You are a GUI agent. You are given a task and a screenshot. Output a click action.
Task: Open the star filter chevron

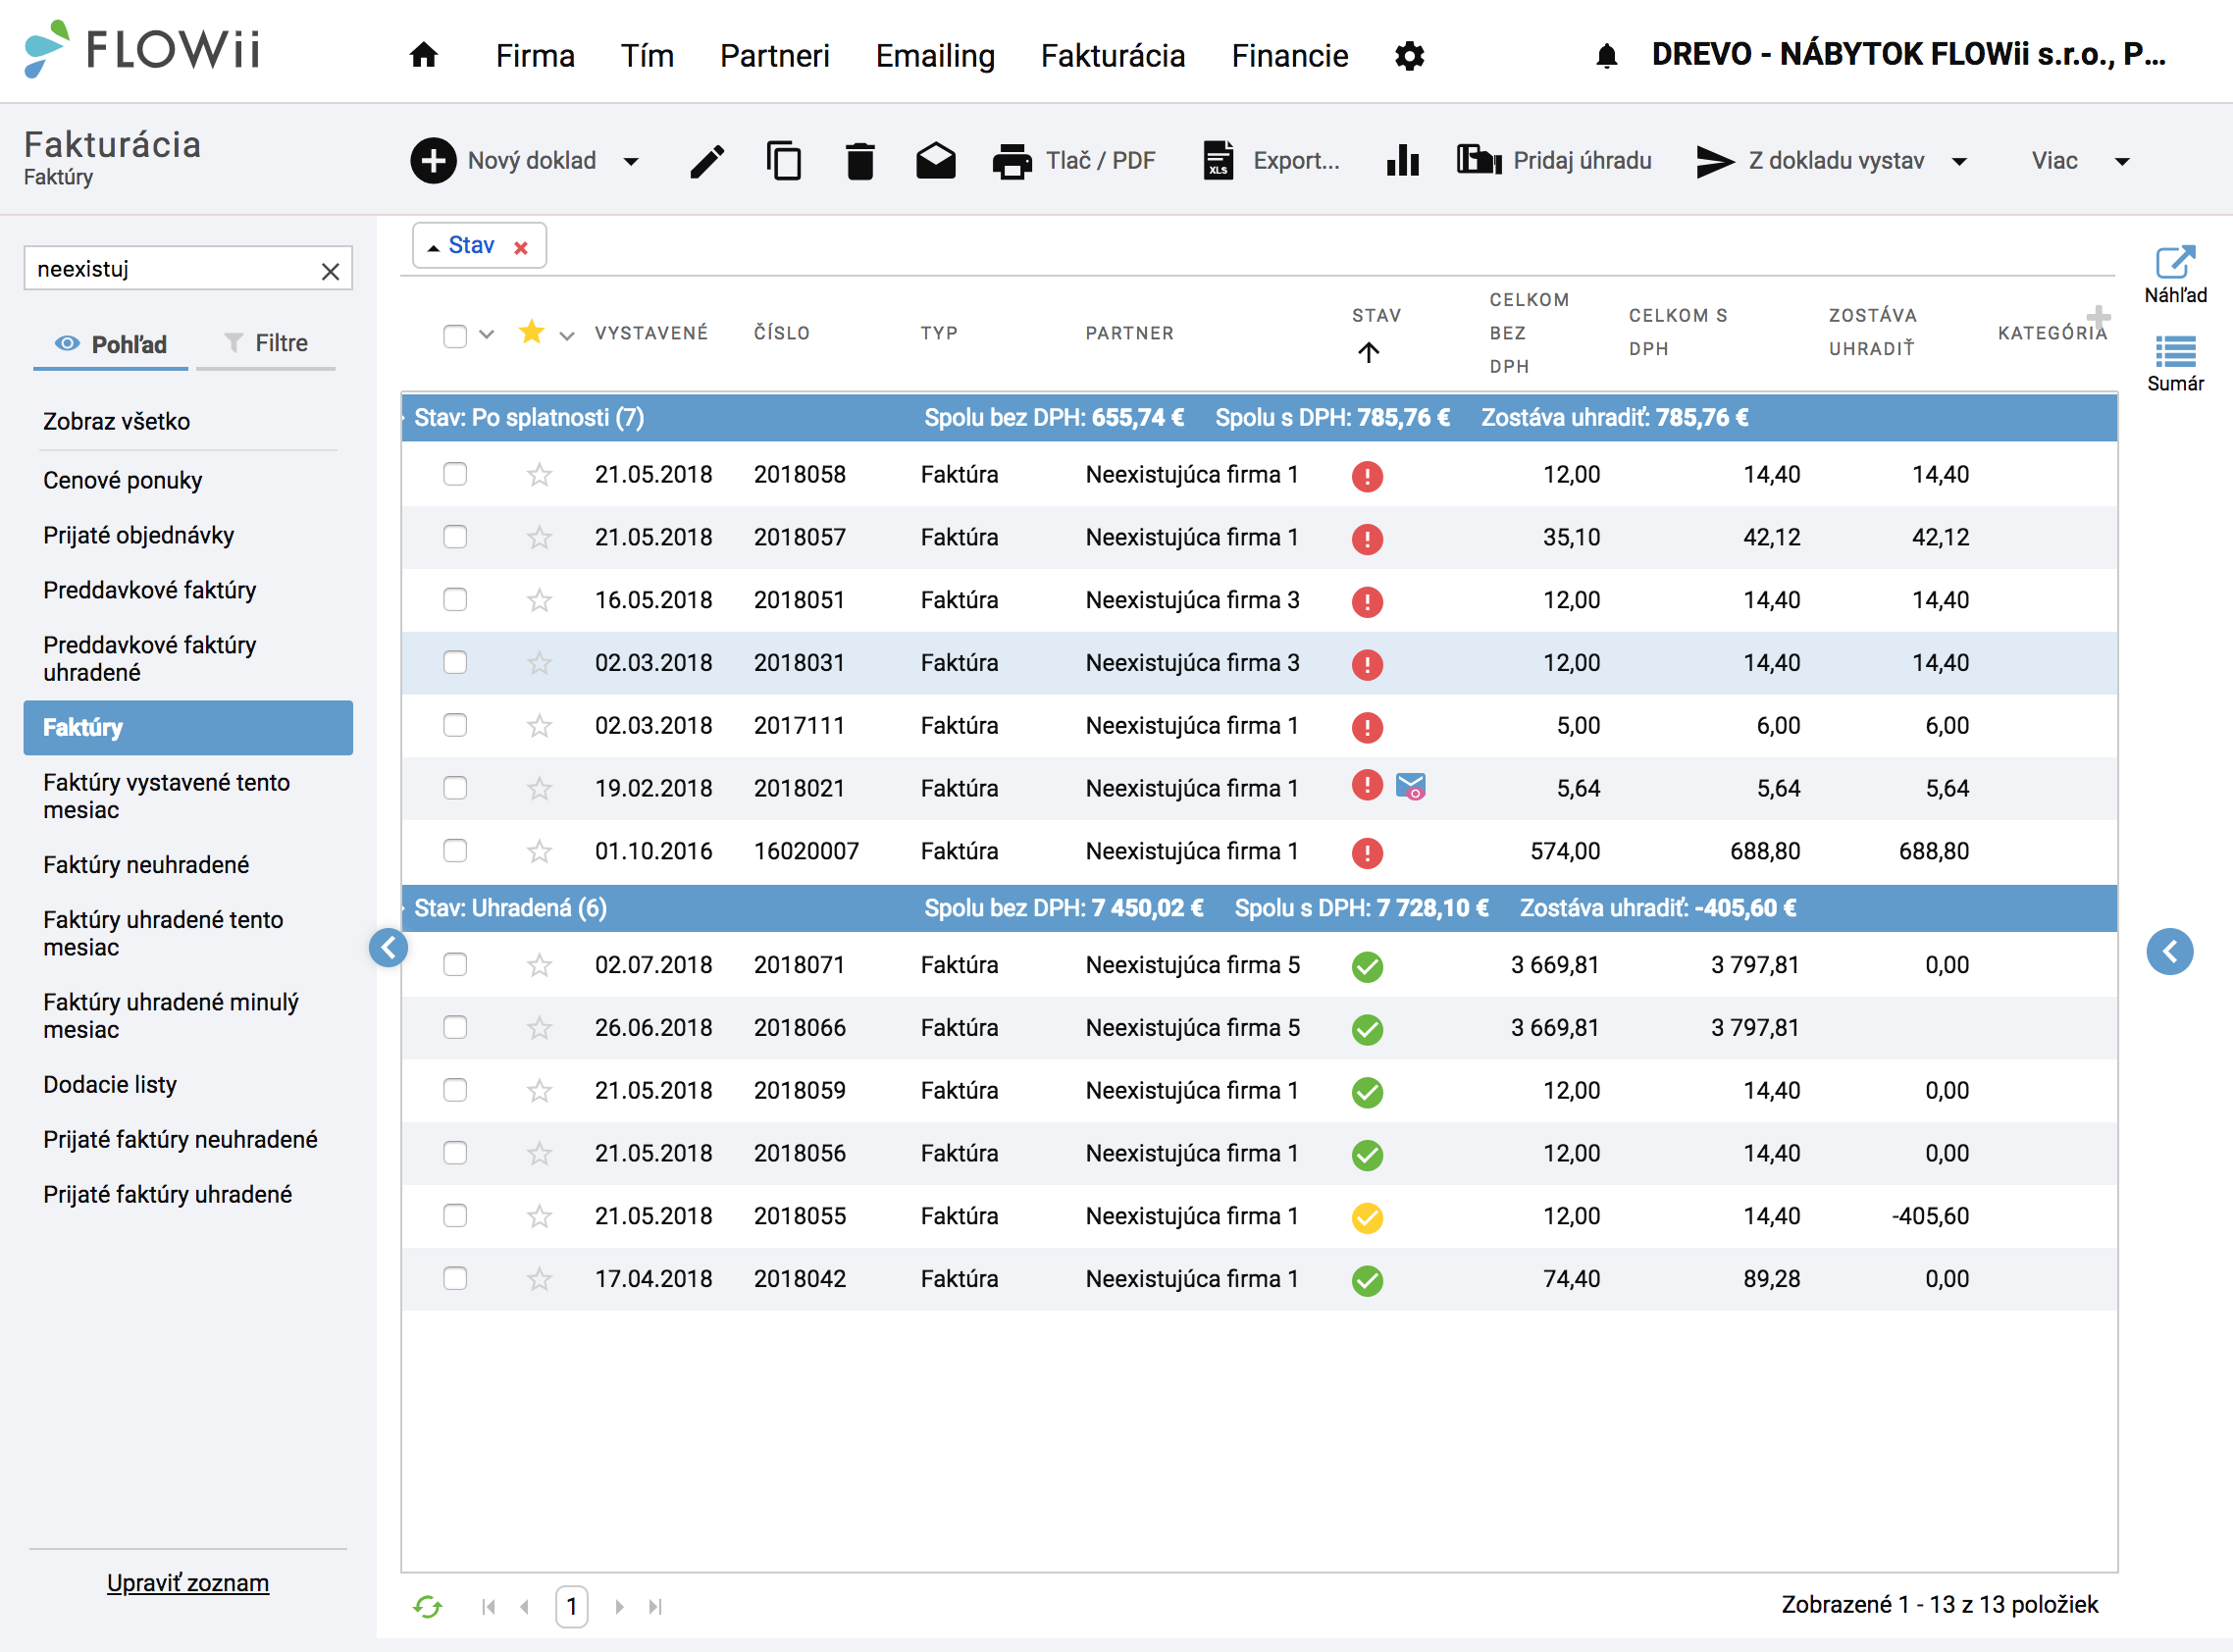[567, 336]
